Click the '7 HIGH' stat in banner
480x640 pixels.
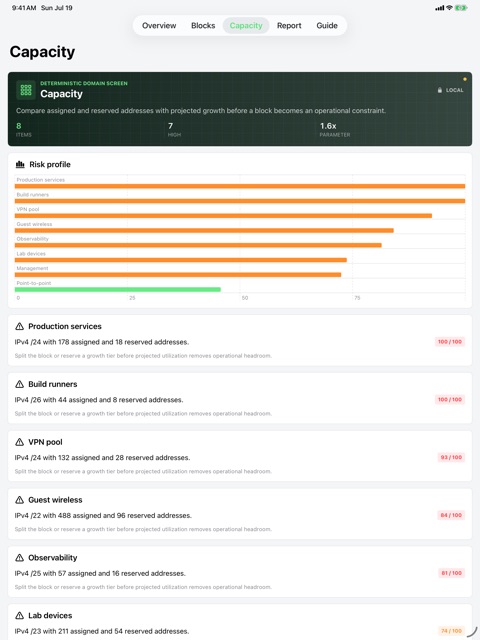(x=174, y=129)
